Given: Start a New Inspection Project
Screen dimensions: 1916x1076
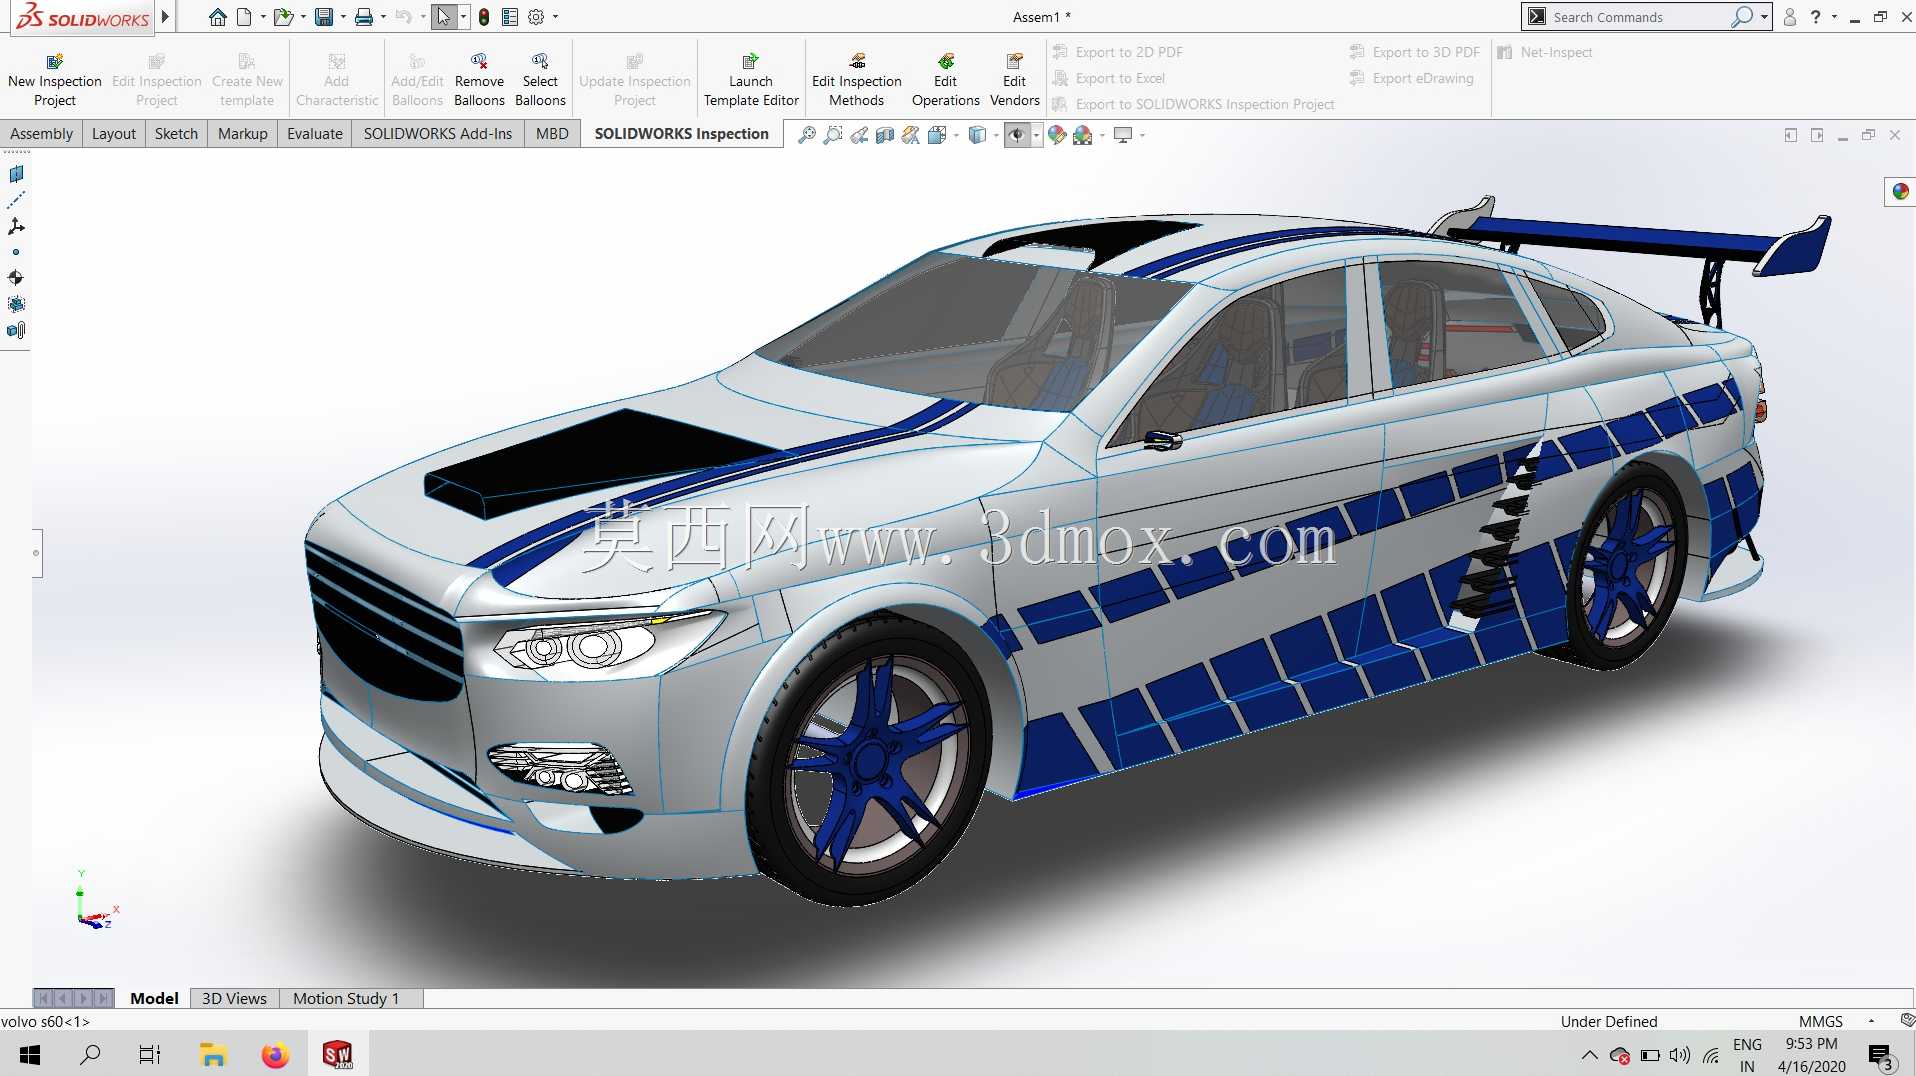Looking at the screenshot, I should tap(55, 80).
